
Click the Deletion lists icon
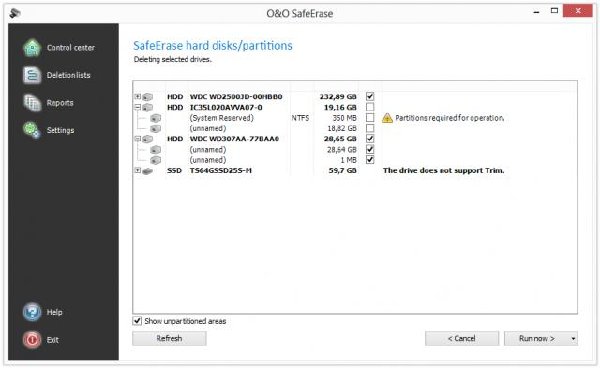32,75
